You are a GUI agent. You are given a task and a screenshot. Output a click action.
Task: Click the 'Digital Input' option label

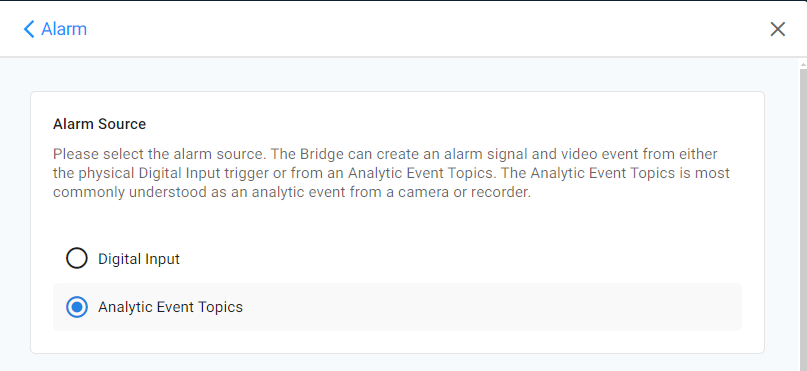139,259
